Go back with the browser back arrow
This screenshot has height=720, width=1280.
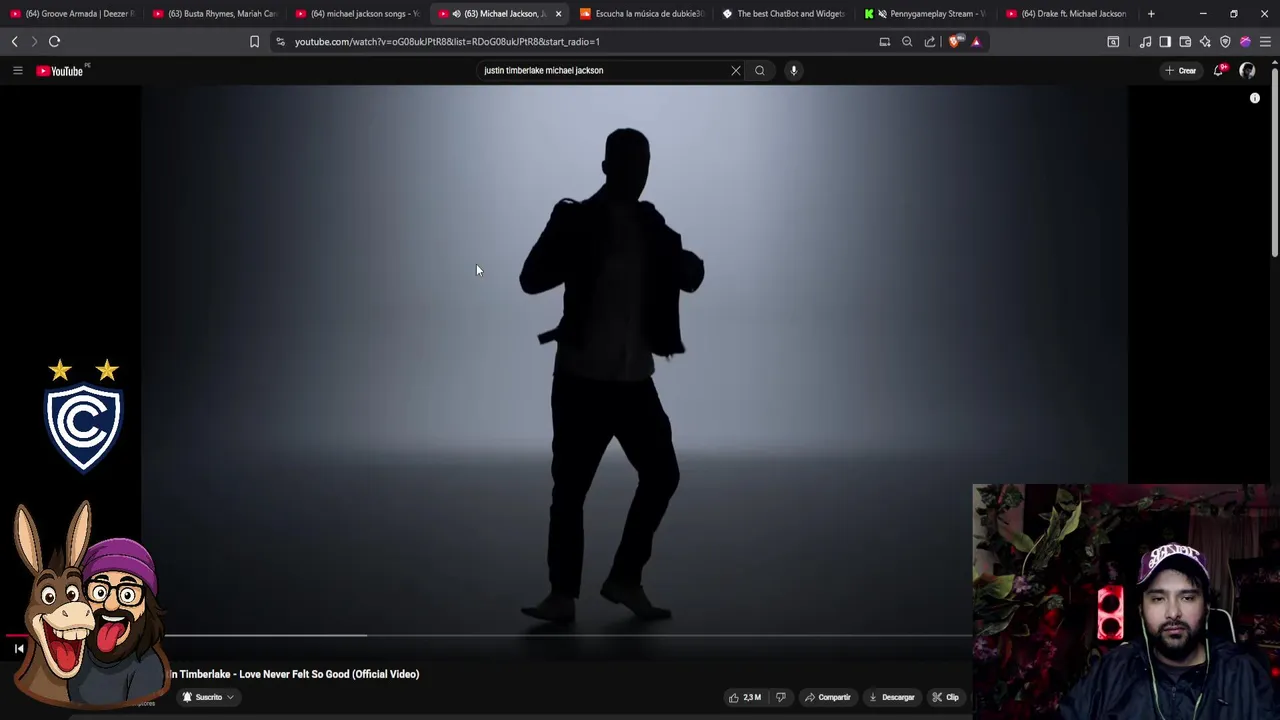point(14,41)
